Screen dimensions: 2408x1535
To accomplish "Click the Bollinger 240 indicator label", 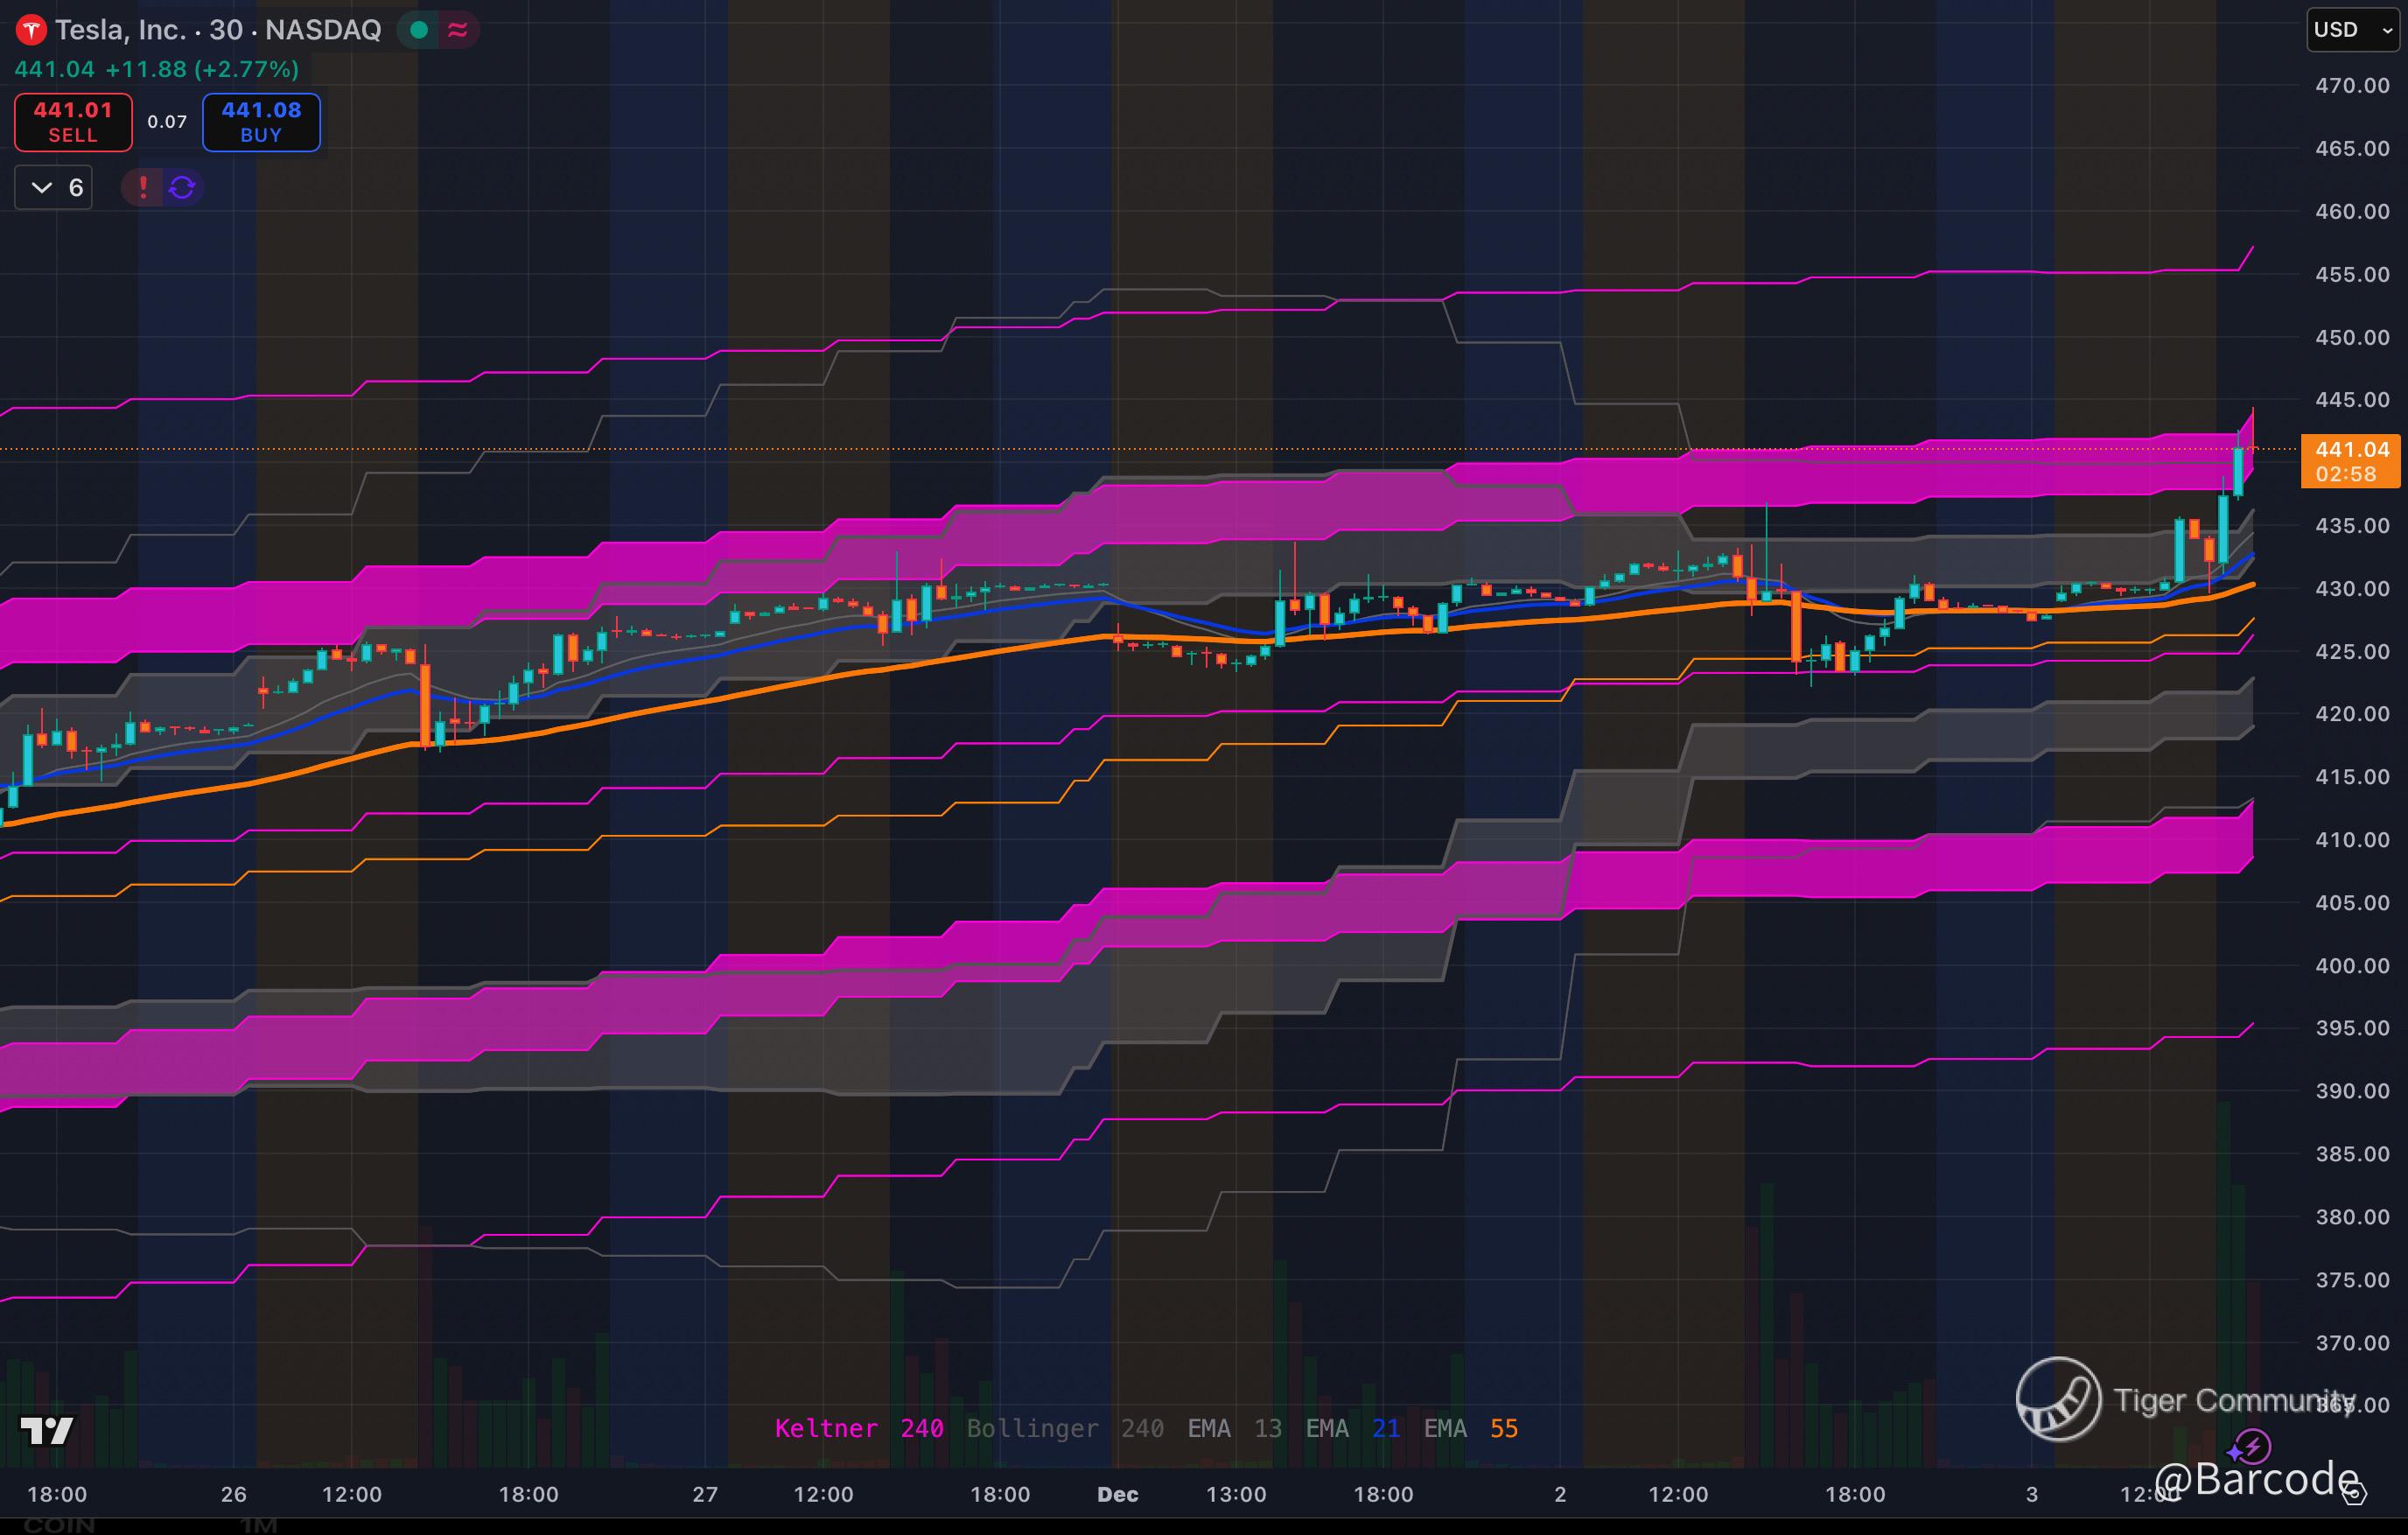I will click(1064, 1428).
